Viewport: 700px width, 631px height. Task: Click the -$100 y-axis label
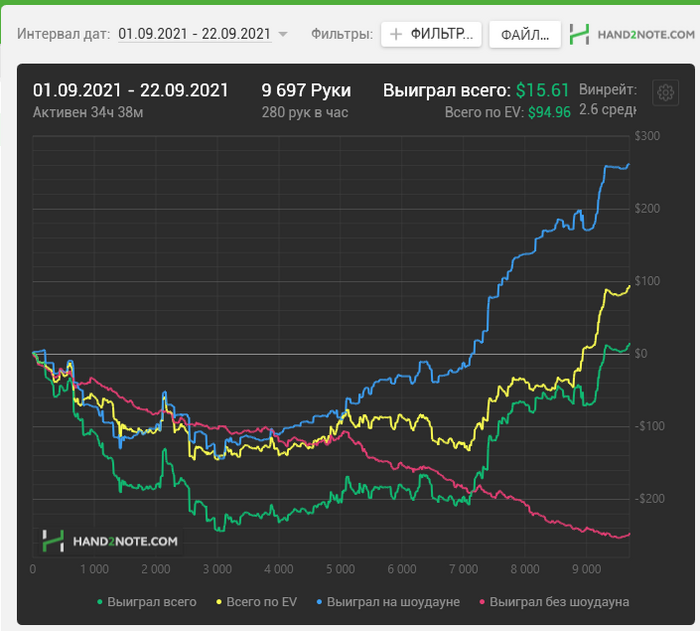coord(650,426)
